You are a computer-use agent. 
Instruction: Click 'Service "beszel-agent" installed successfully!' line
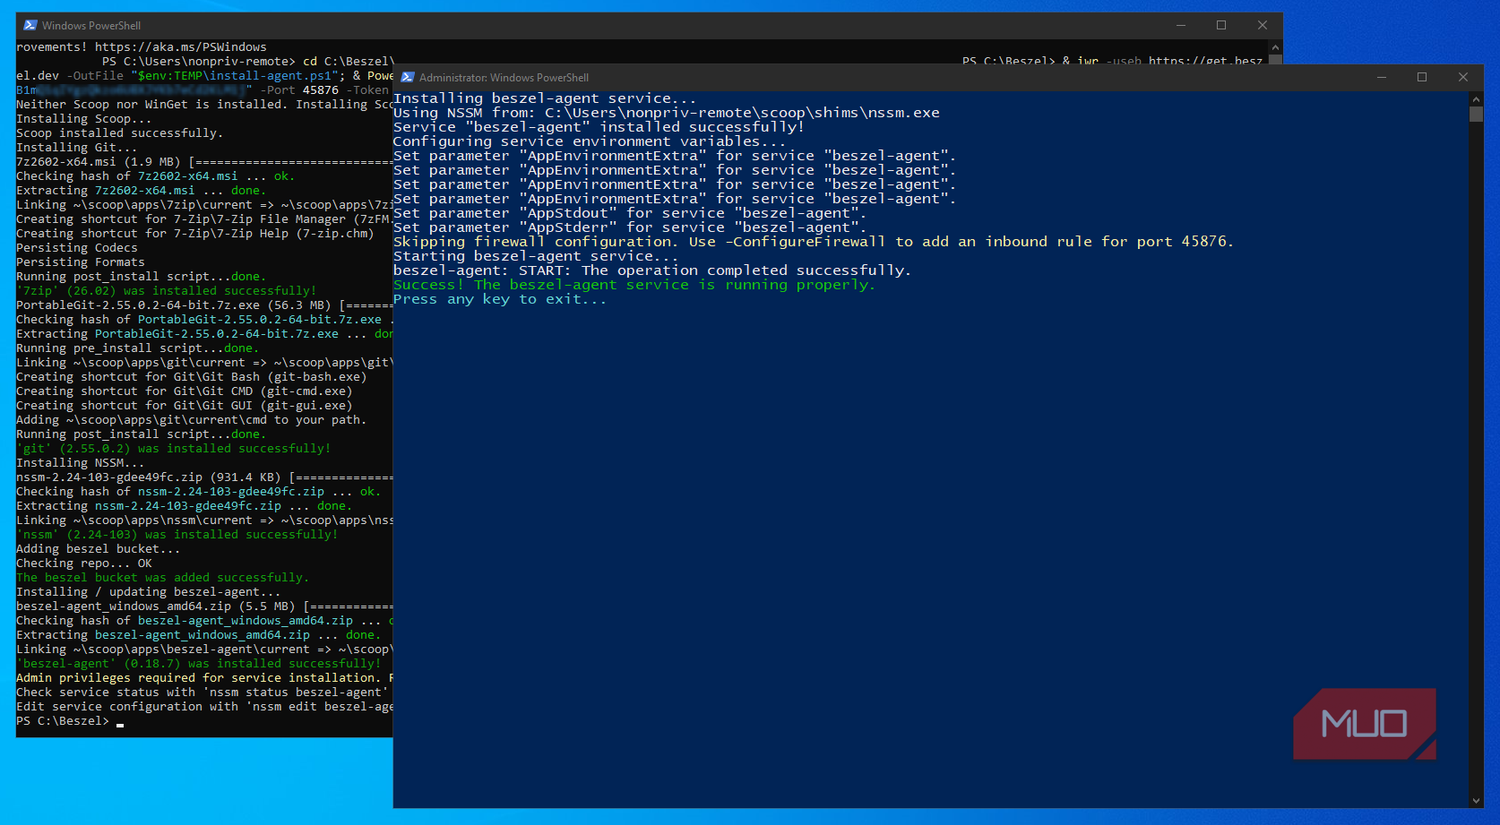click(x=598, y=127)
